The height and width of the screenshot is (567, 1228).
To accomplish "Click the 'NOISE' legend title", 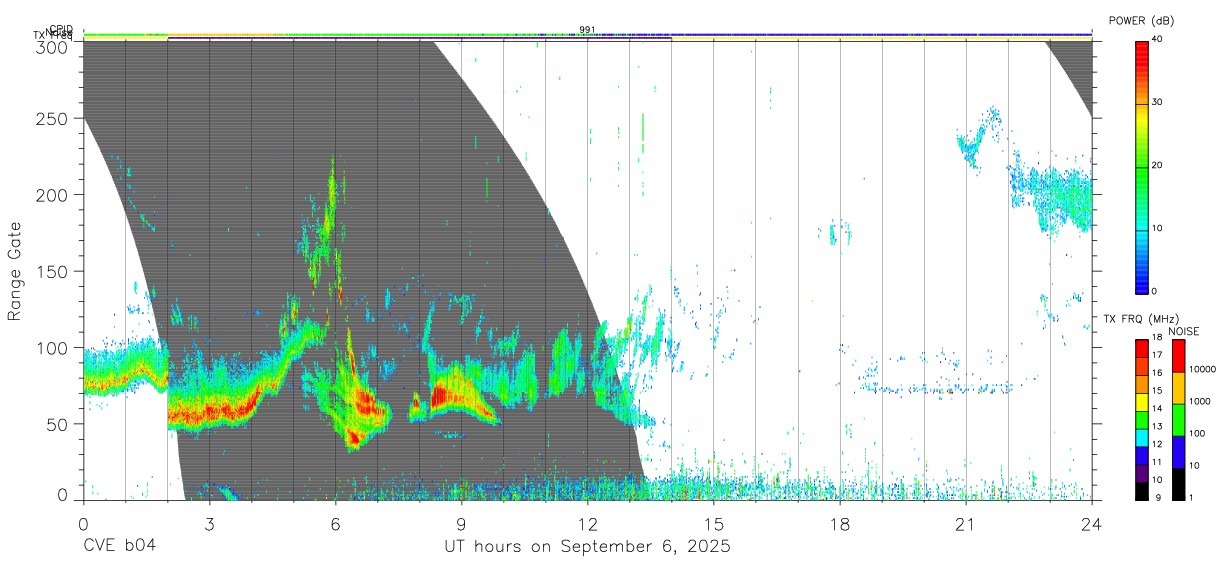I will pyautogui.click(x=1184, y=332).
